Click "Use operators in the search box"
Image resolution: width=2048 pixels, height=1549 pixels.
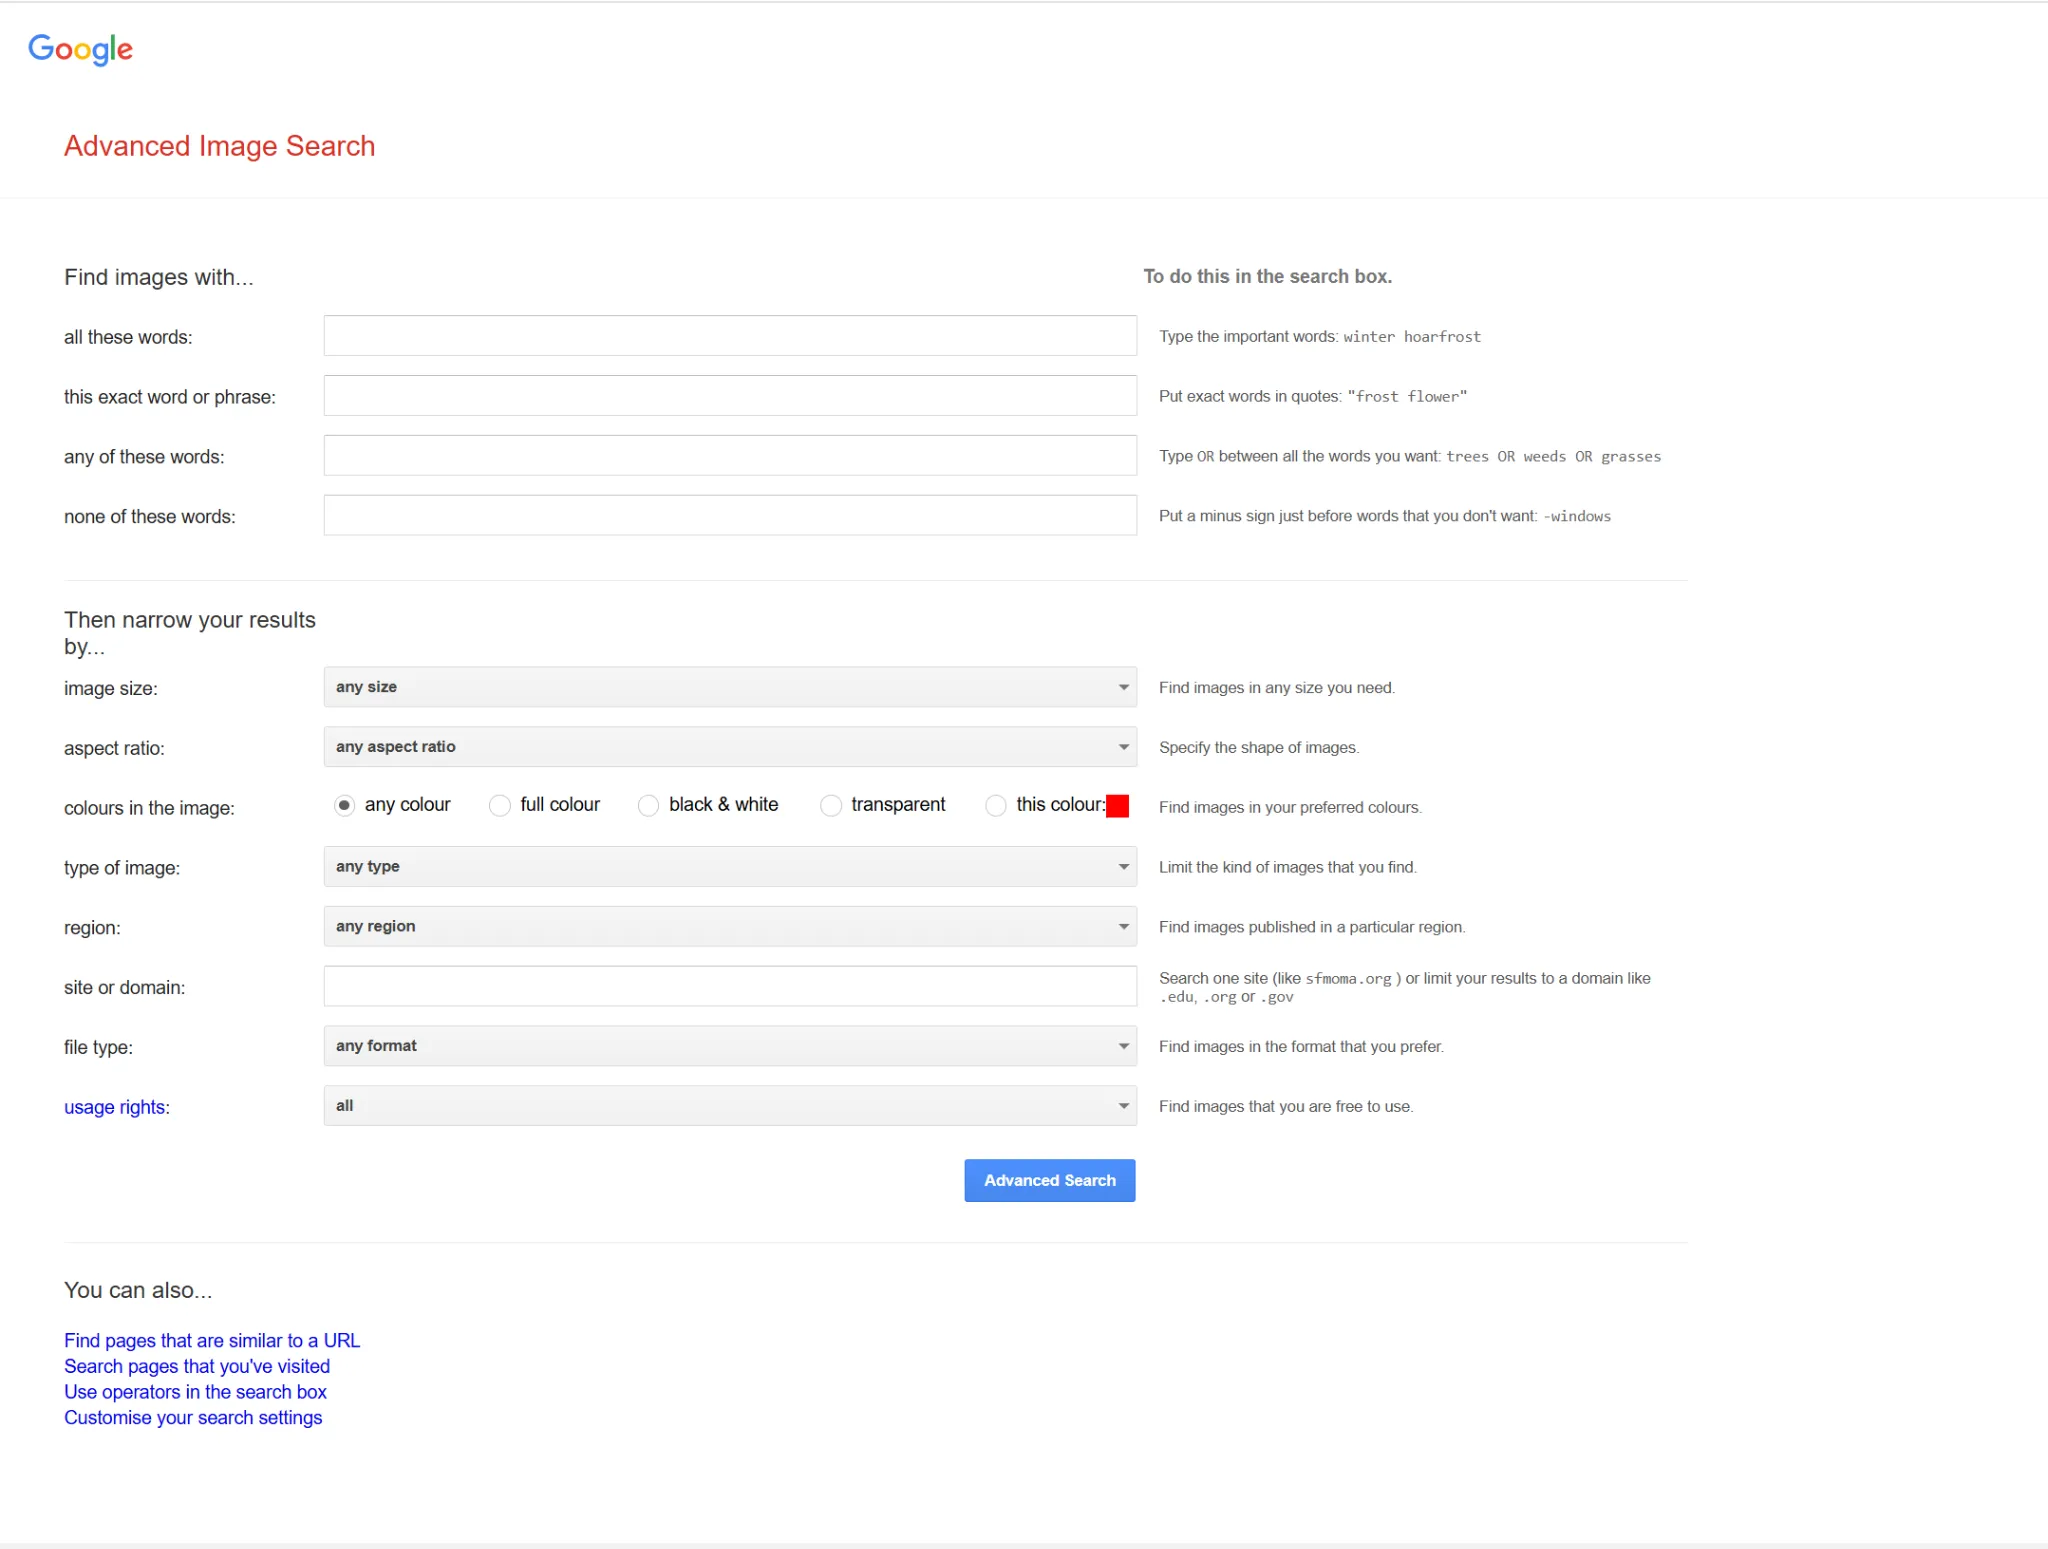[x=195, y=1391]
